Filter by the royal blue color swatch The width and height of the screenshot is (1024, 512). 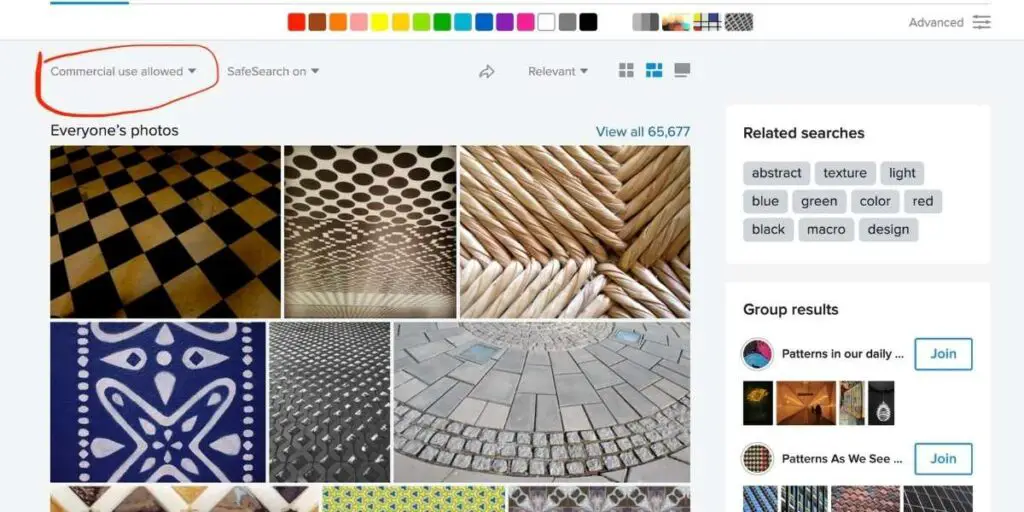pyautogui.click(x=484, y=22)
